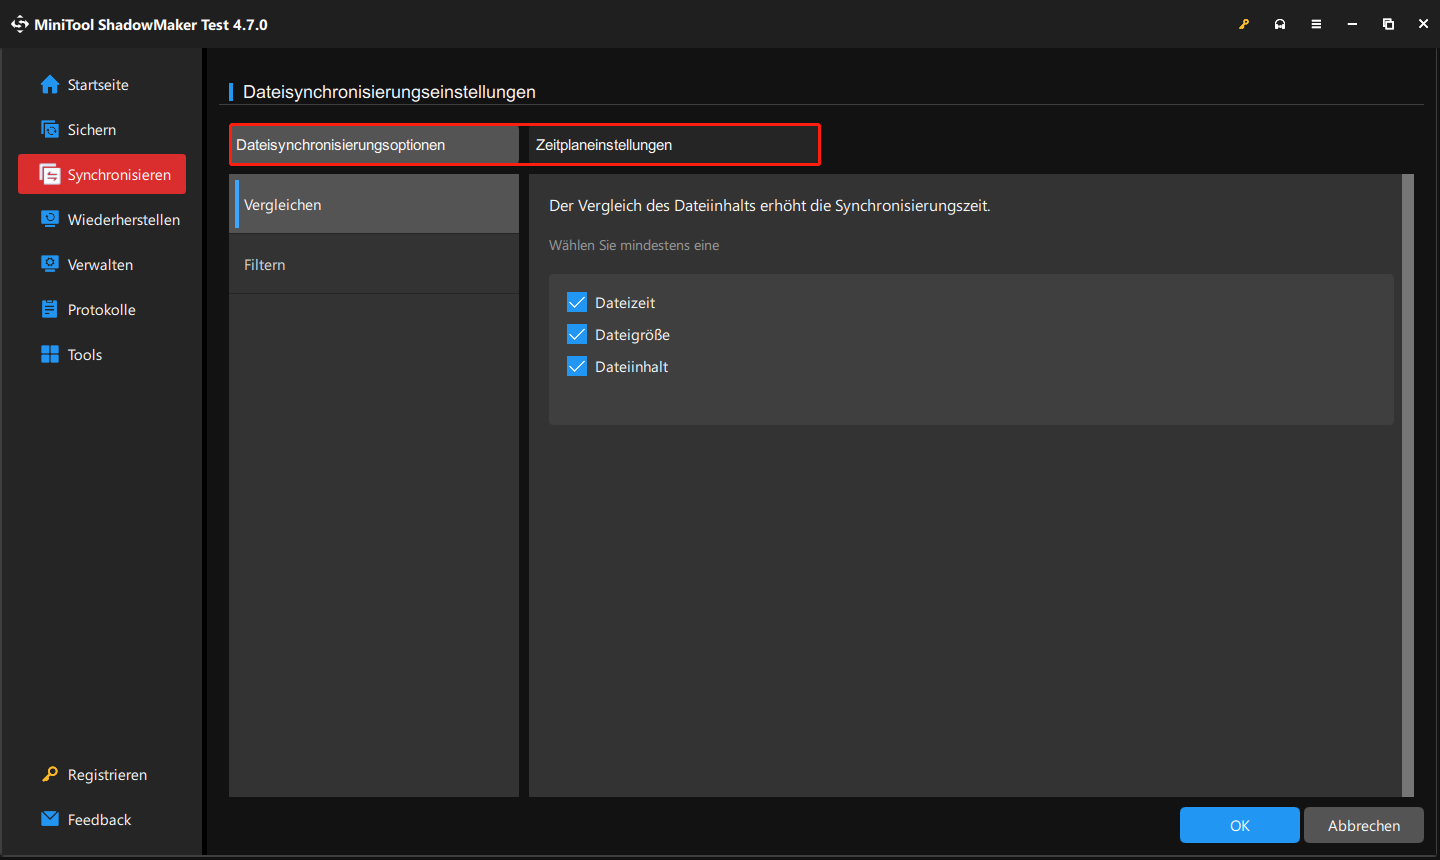
Task: Click the vertical scrollbar of options panel
Action: (1408, 485)
